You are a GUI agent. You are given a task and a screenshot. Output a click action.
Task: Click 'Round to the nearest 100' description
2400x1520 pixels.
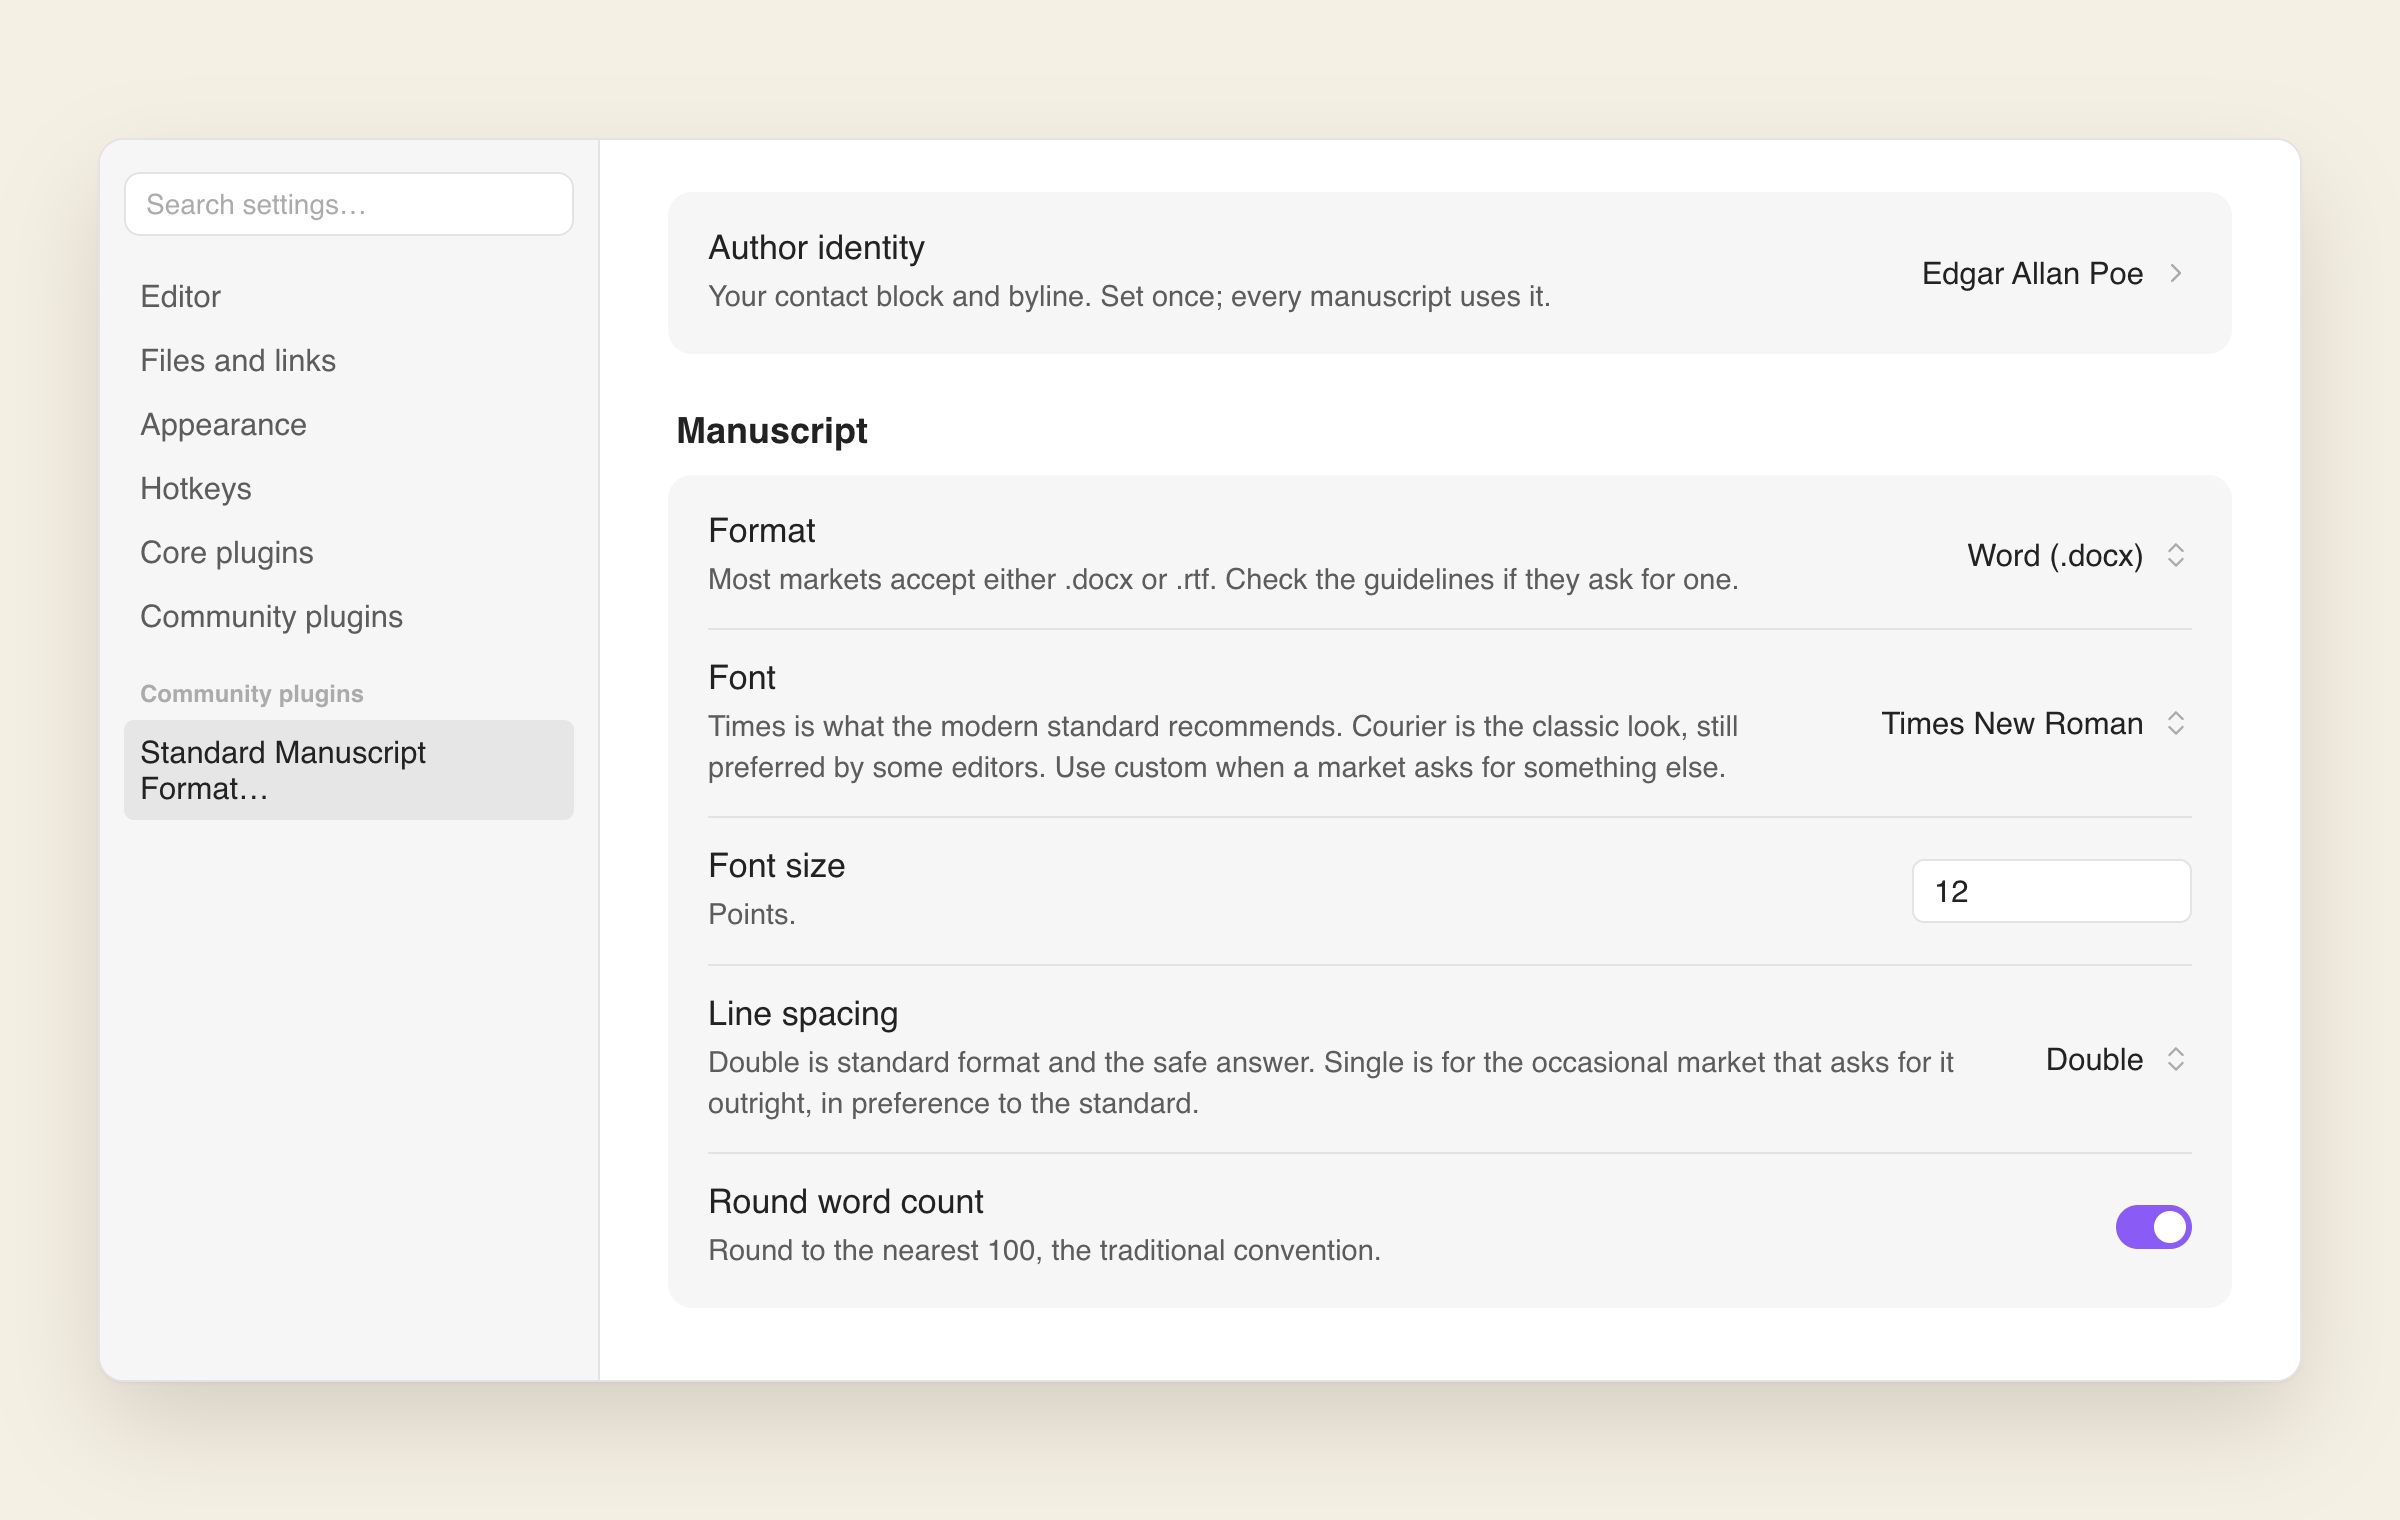click(x=1044, y=1250)
